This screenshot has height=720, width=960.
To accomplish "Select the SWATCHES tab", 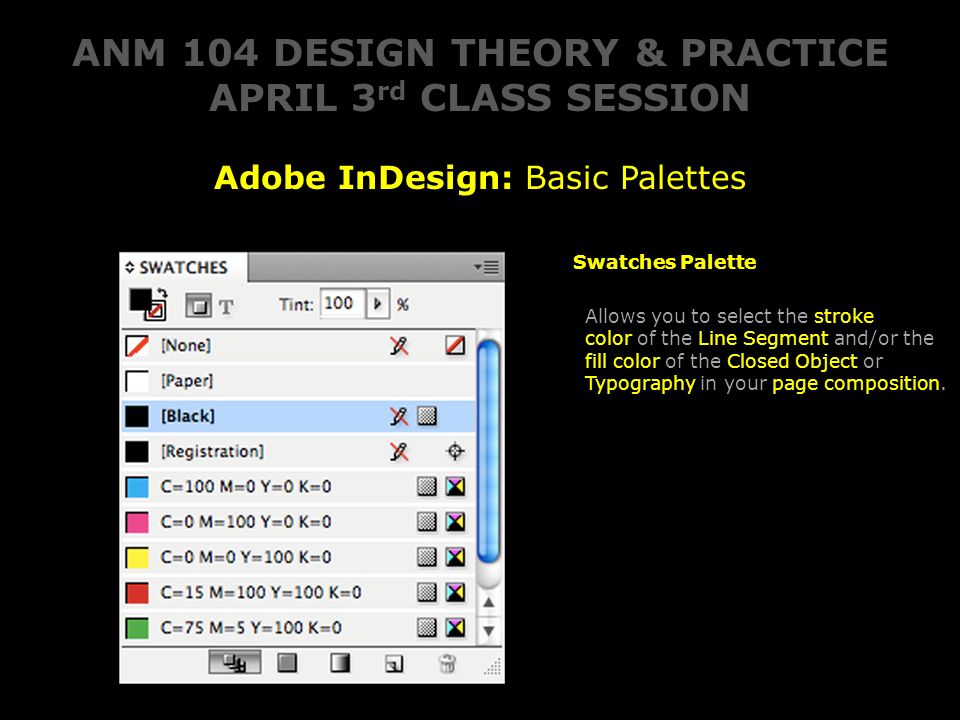I will click(183, 267).
